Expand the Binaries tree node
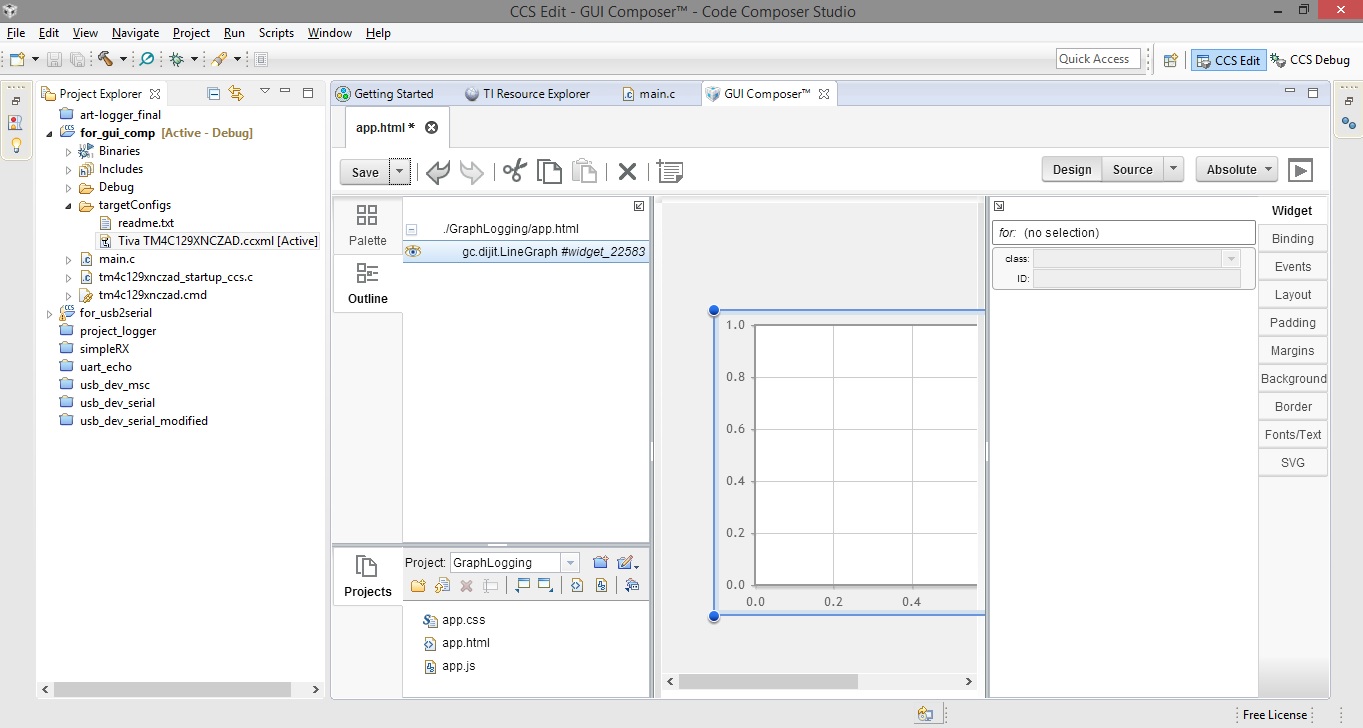Image resolution: width=1363 pixels, height=728 pixels. pyautogui.click(x=69, y=151)
